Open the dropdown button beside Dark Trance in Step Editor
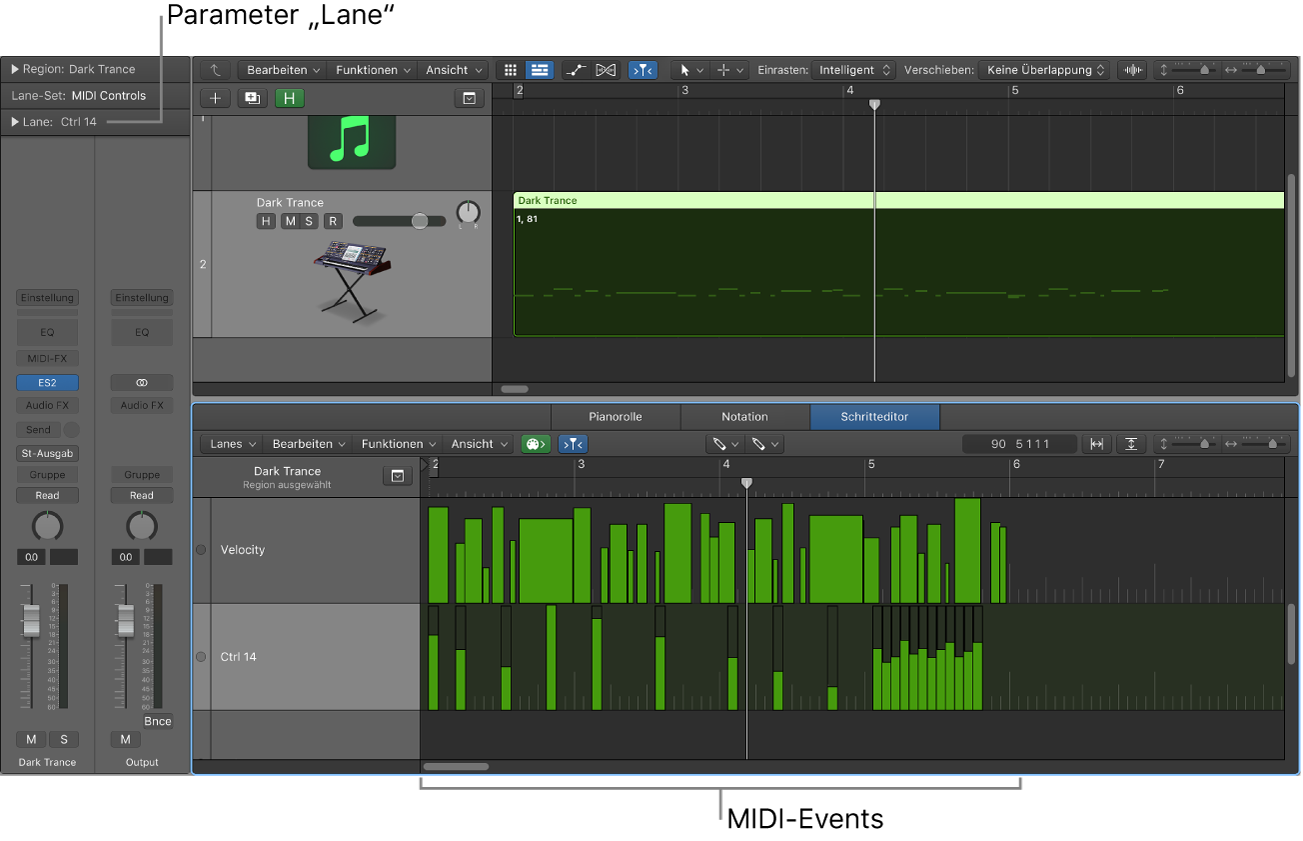Image resolution: width=1303 pixels, height=841 pixels. pyautogui.click(x=397, y=476)
